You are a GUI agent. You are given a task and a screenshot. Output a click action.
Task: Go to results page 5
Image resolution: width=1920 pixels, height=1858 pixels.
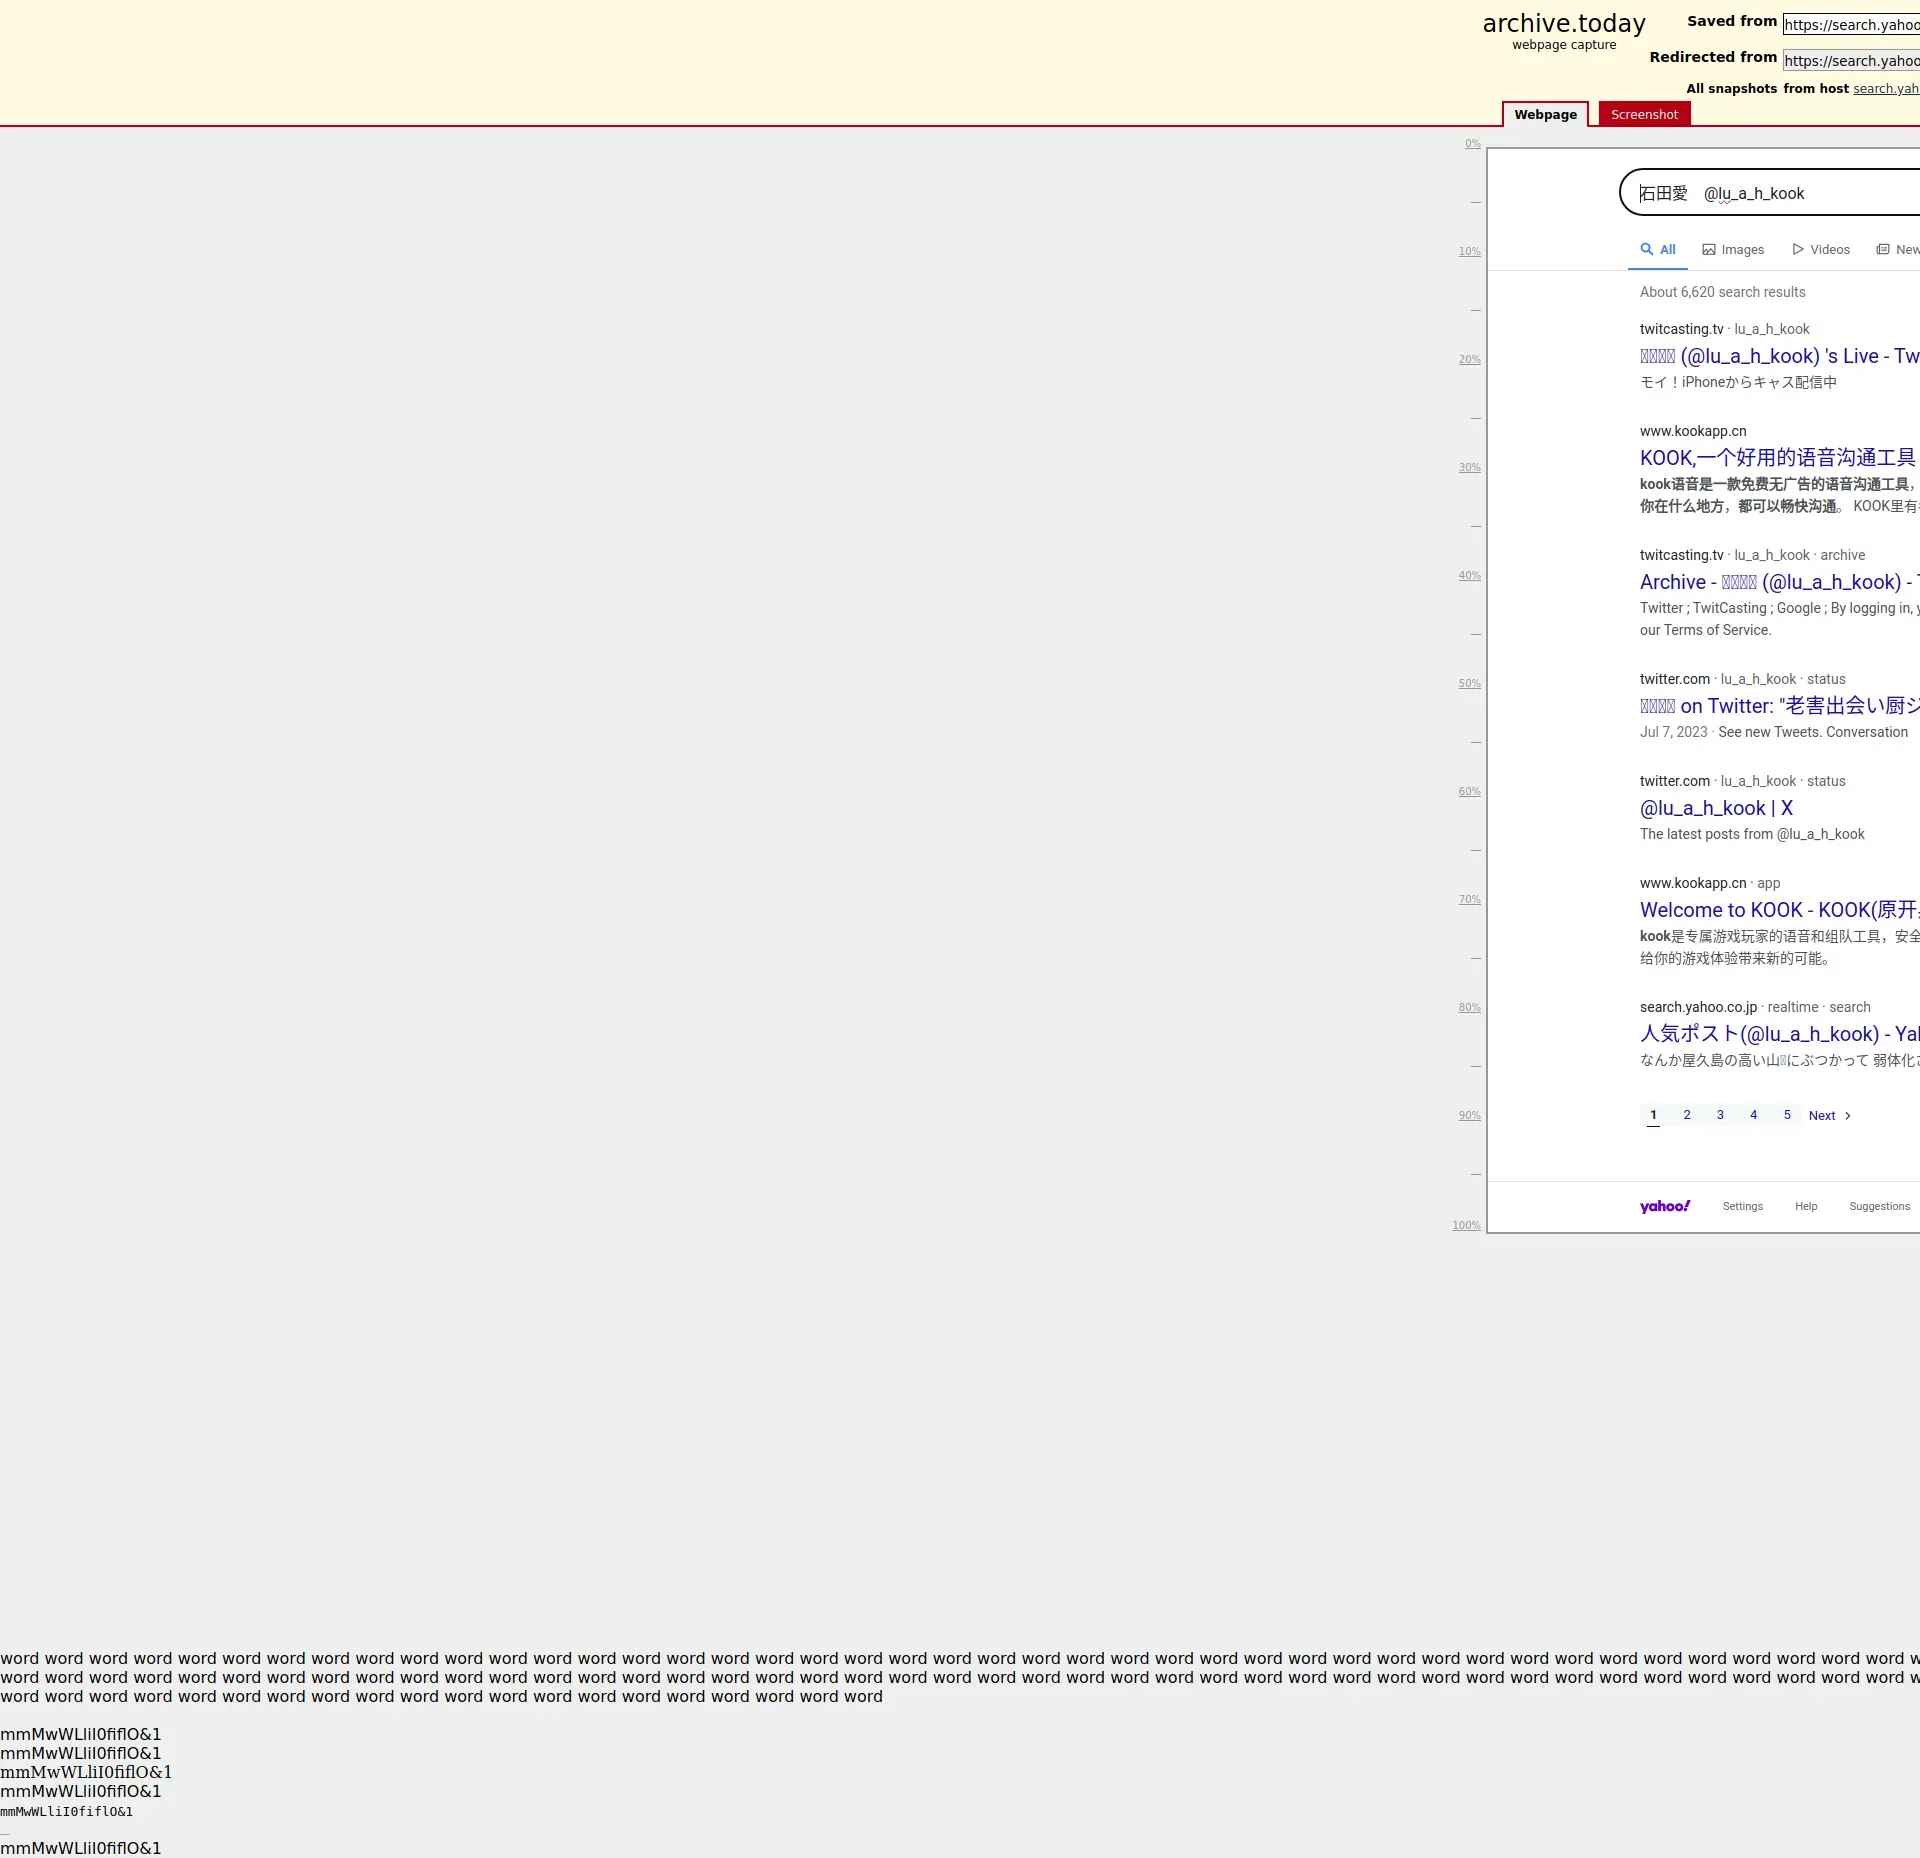pyautogui.click(x=1787, y=1115)
